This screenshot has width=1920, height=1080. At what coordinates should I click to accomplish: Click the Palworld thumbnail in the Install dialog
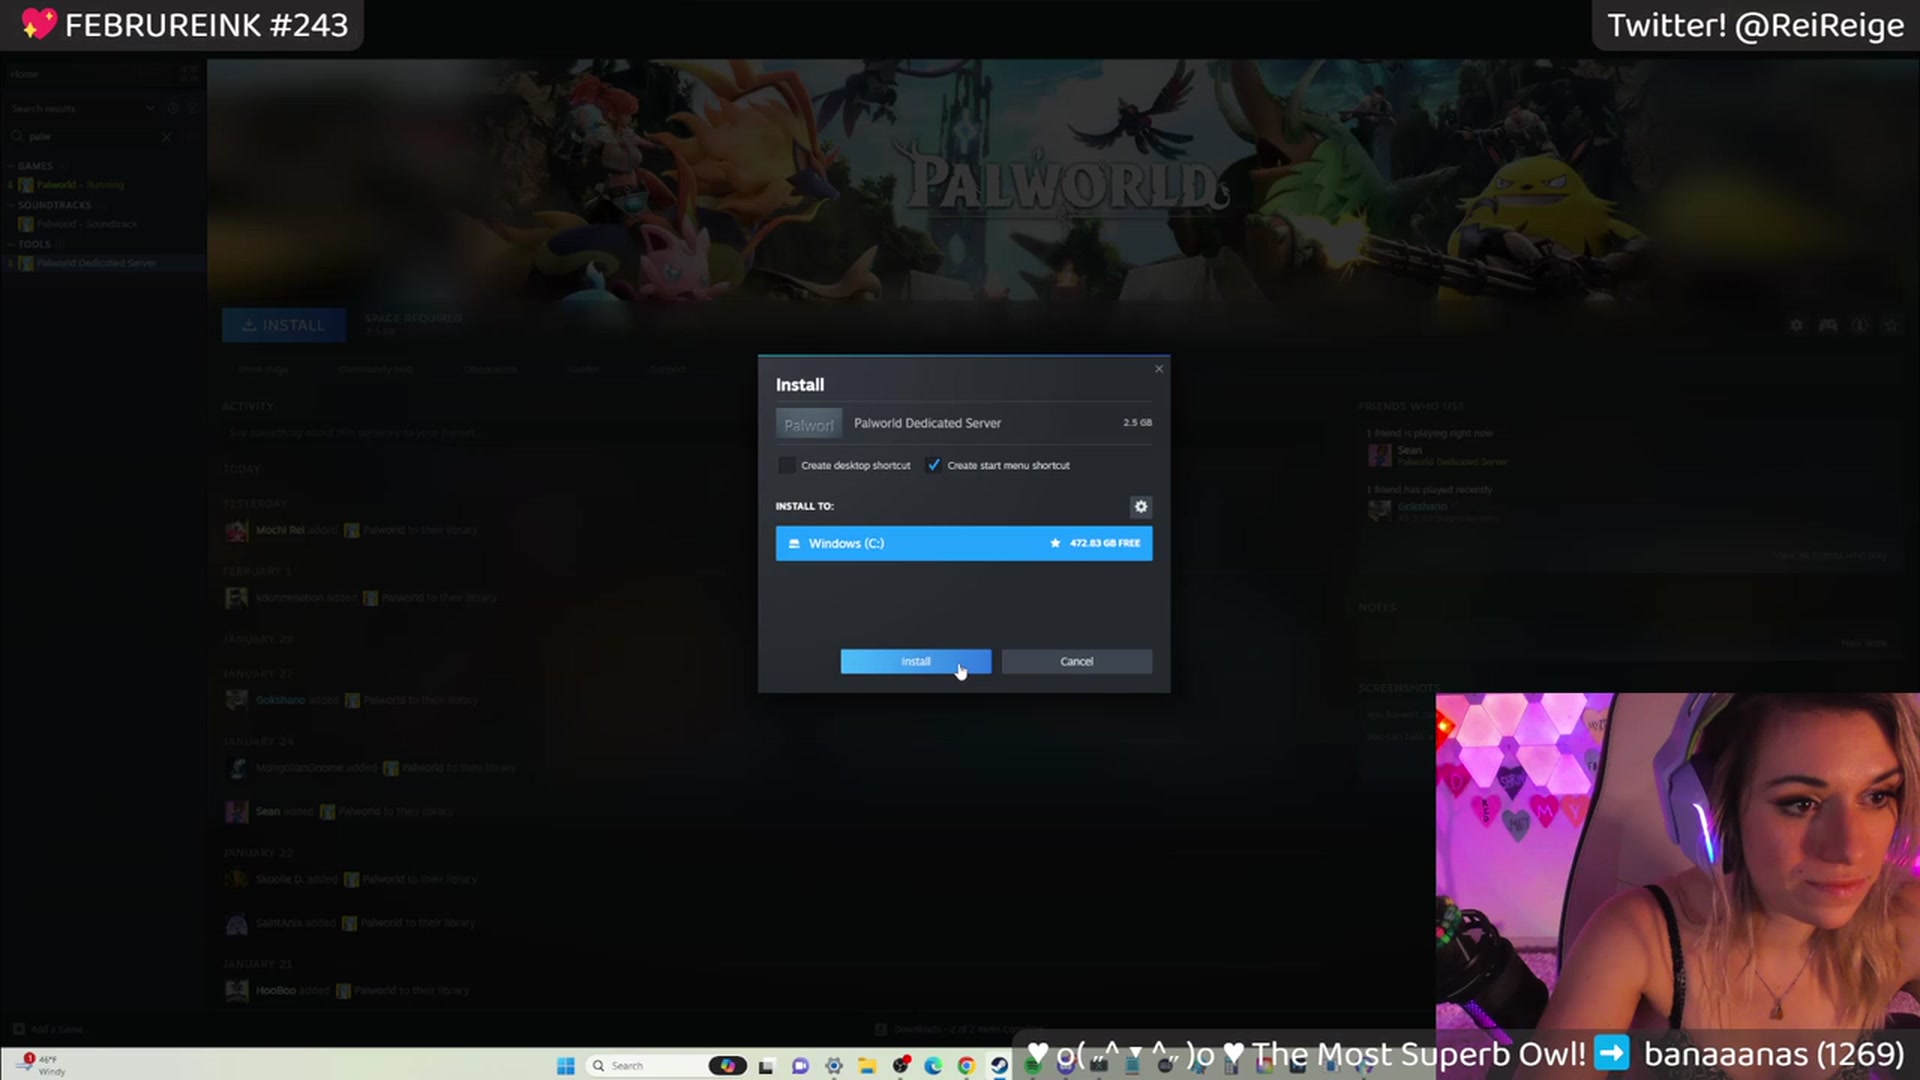808,424
